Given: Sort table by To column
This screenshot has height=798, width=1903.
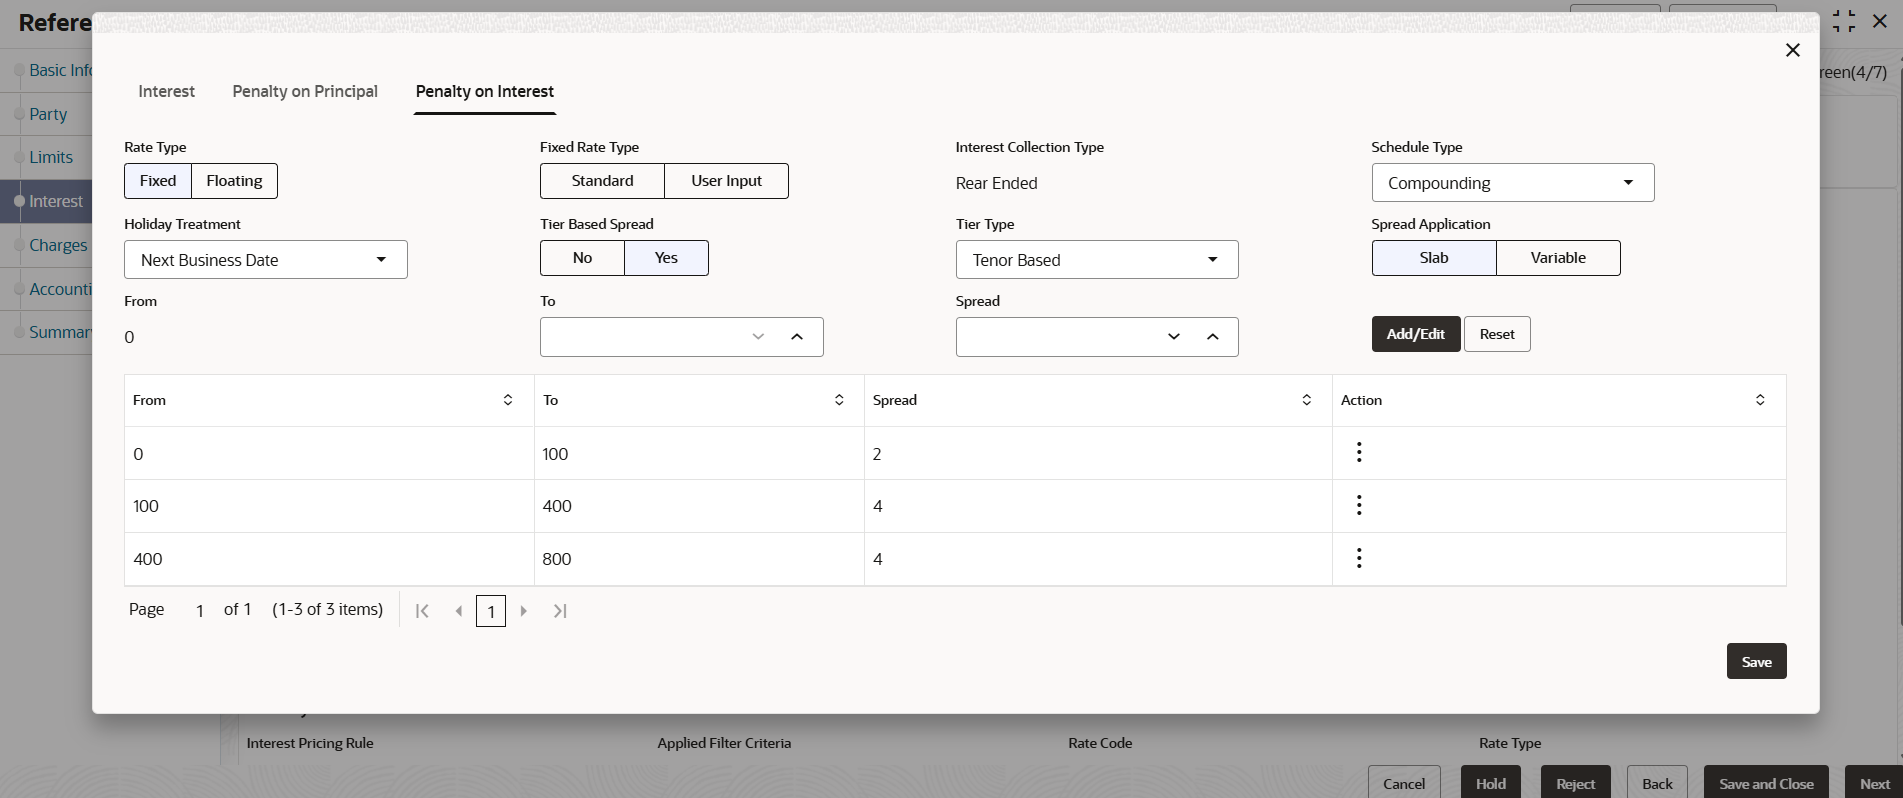Looking at the screenshot, I should [839, 400].
